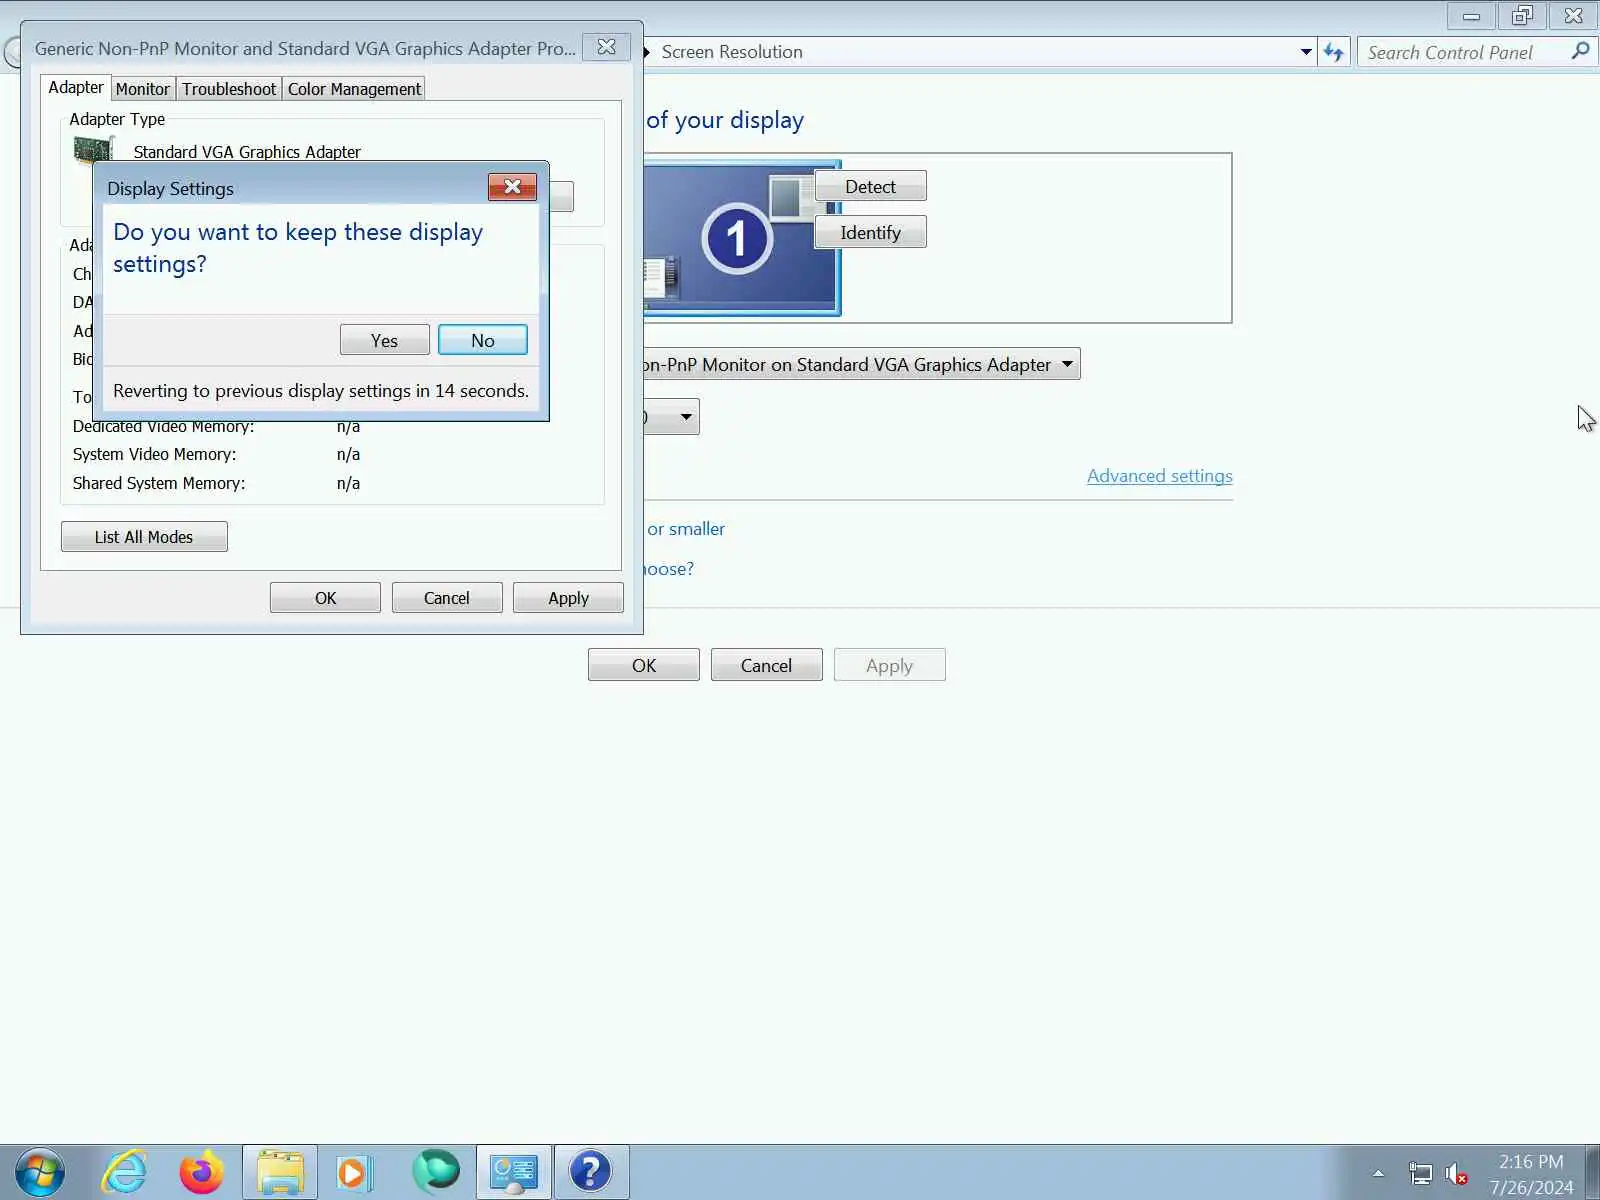Image resolution: width=1600 pixels, height=1200 pixels.
Task: Click Apply in adapter properties dialog
Action: (568, 598)
